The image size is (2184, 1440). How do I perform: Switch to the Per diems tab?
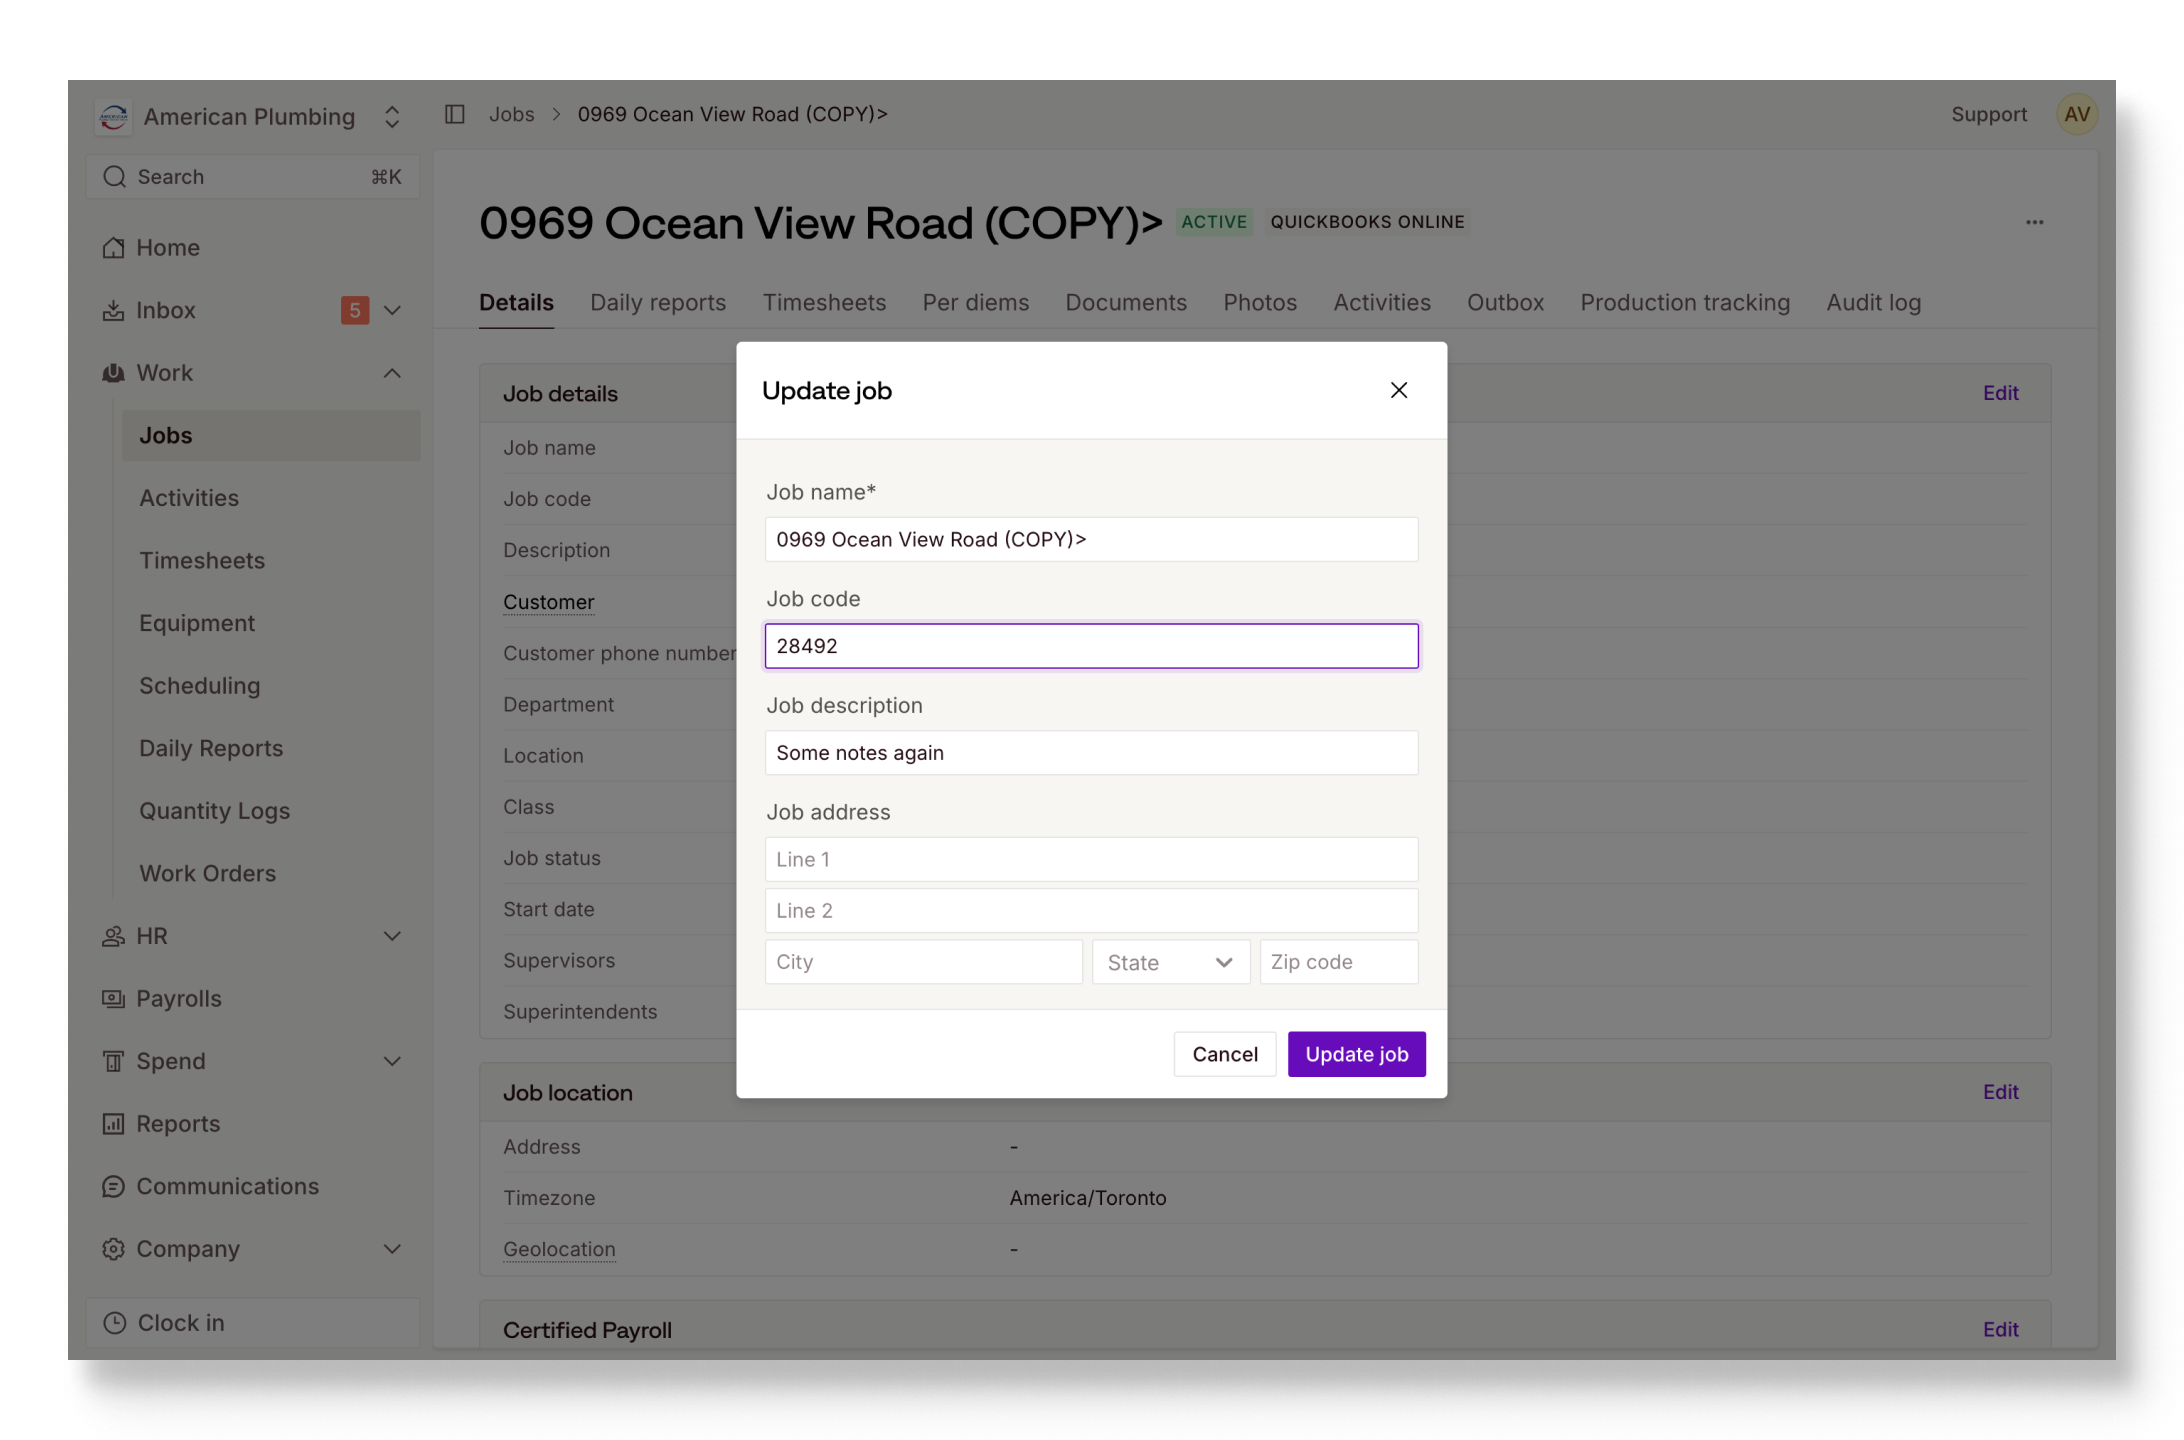[x=975, y=302]
